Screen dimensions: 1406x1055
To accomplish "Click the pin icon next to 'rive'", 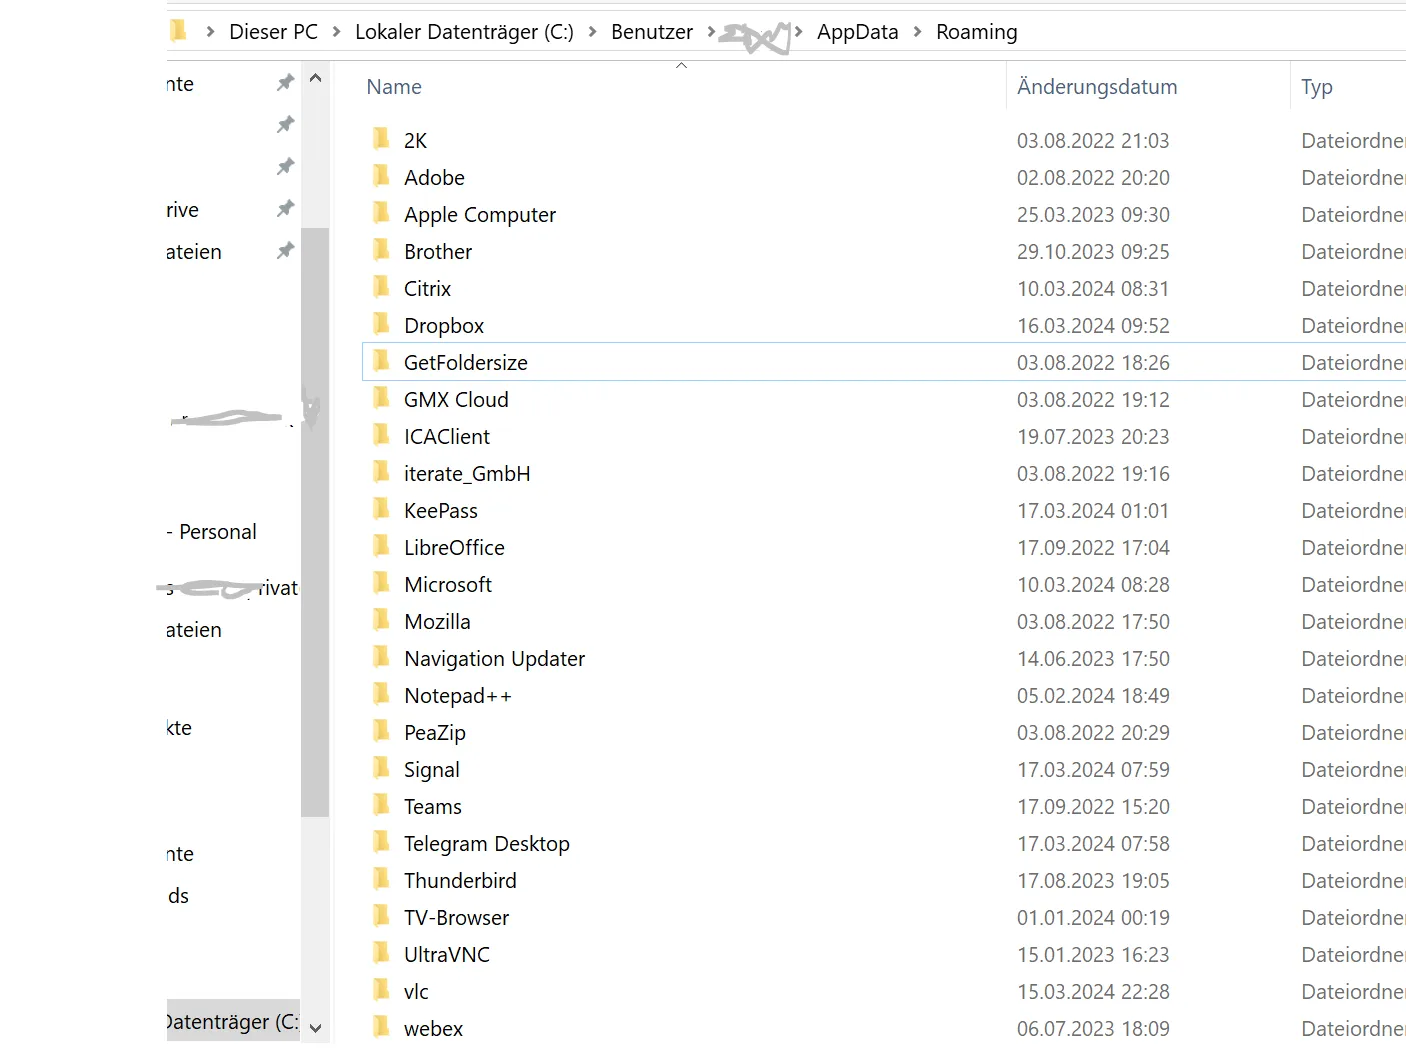I will click(285, 209).
